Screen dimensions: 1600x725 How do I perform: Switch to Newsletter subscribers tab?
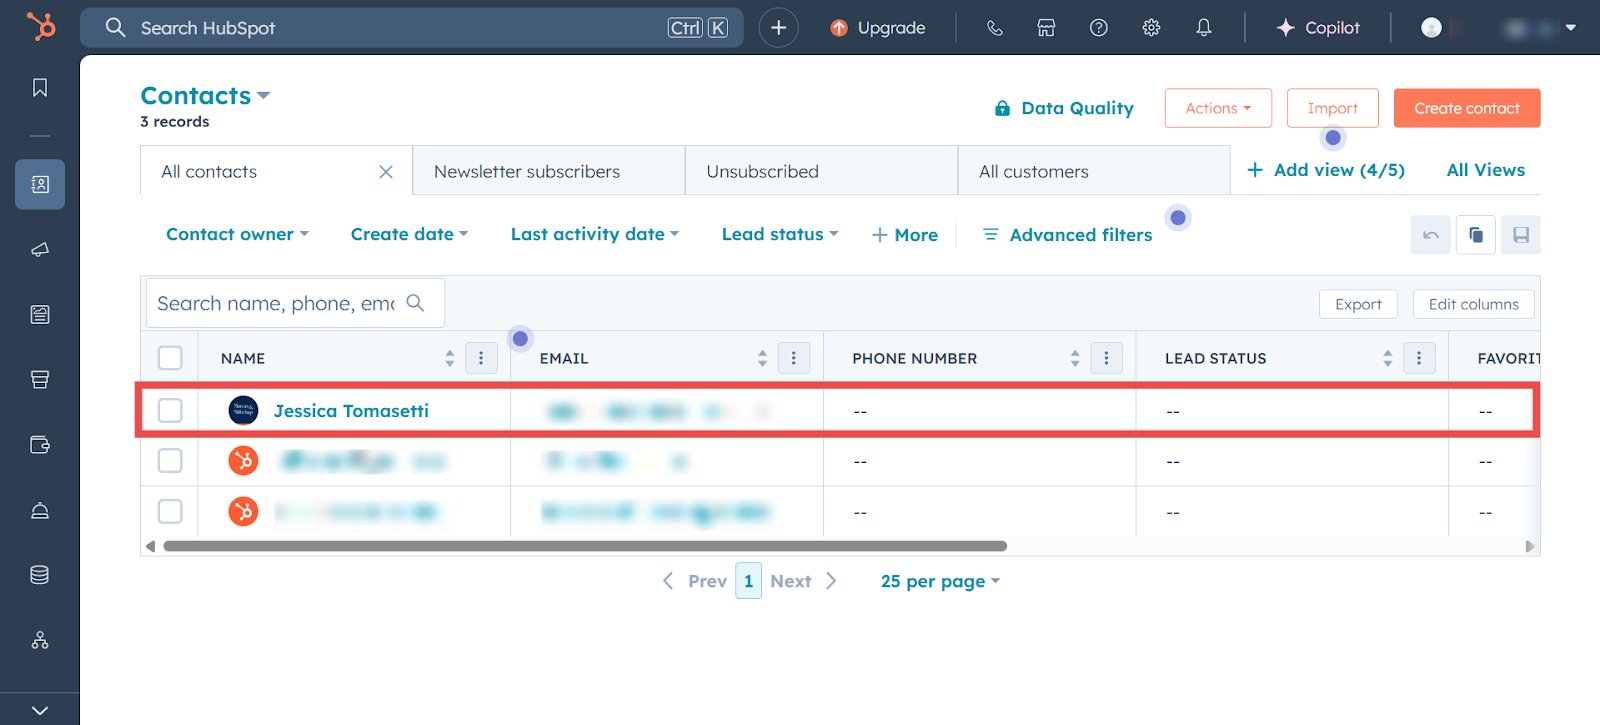[x=527, y=171]
